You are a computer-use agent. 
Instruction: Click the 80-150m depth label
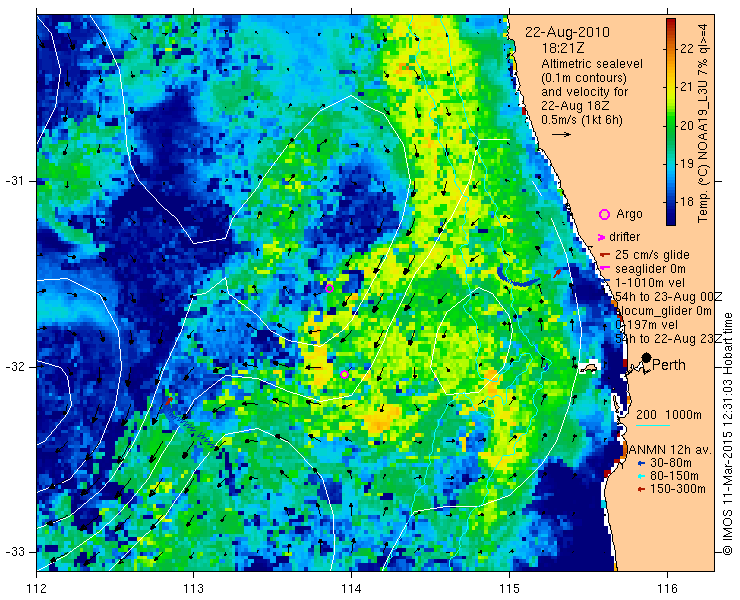(674, 476)
